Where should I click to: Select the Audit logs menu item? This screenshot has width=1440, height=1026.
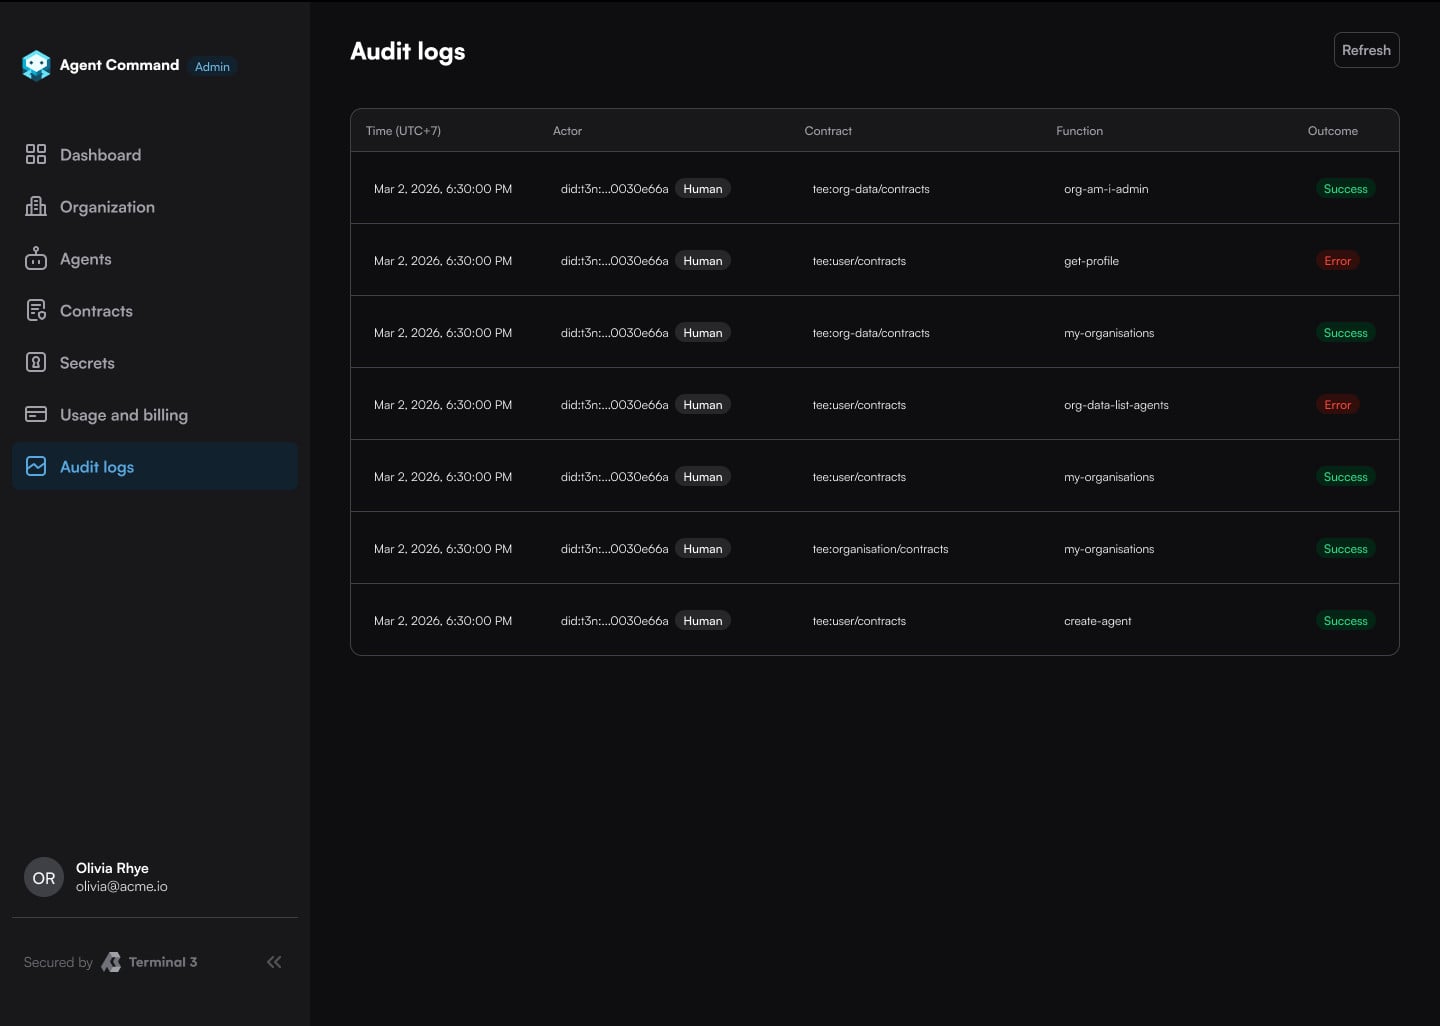(x=155, y=466)
